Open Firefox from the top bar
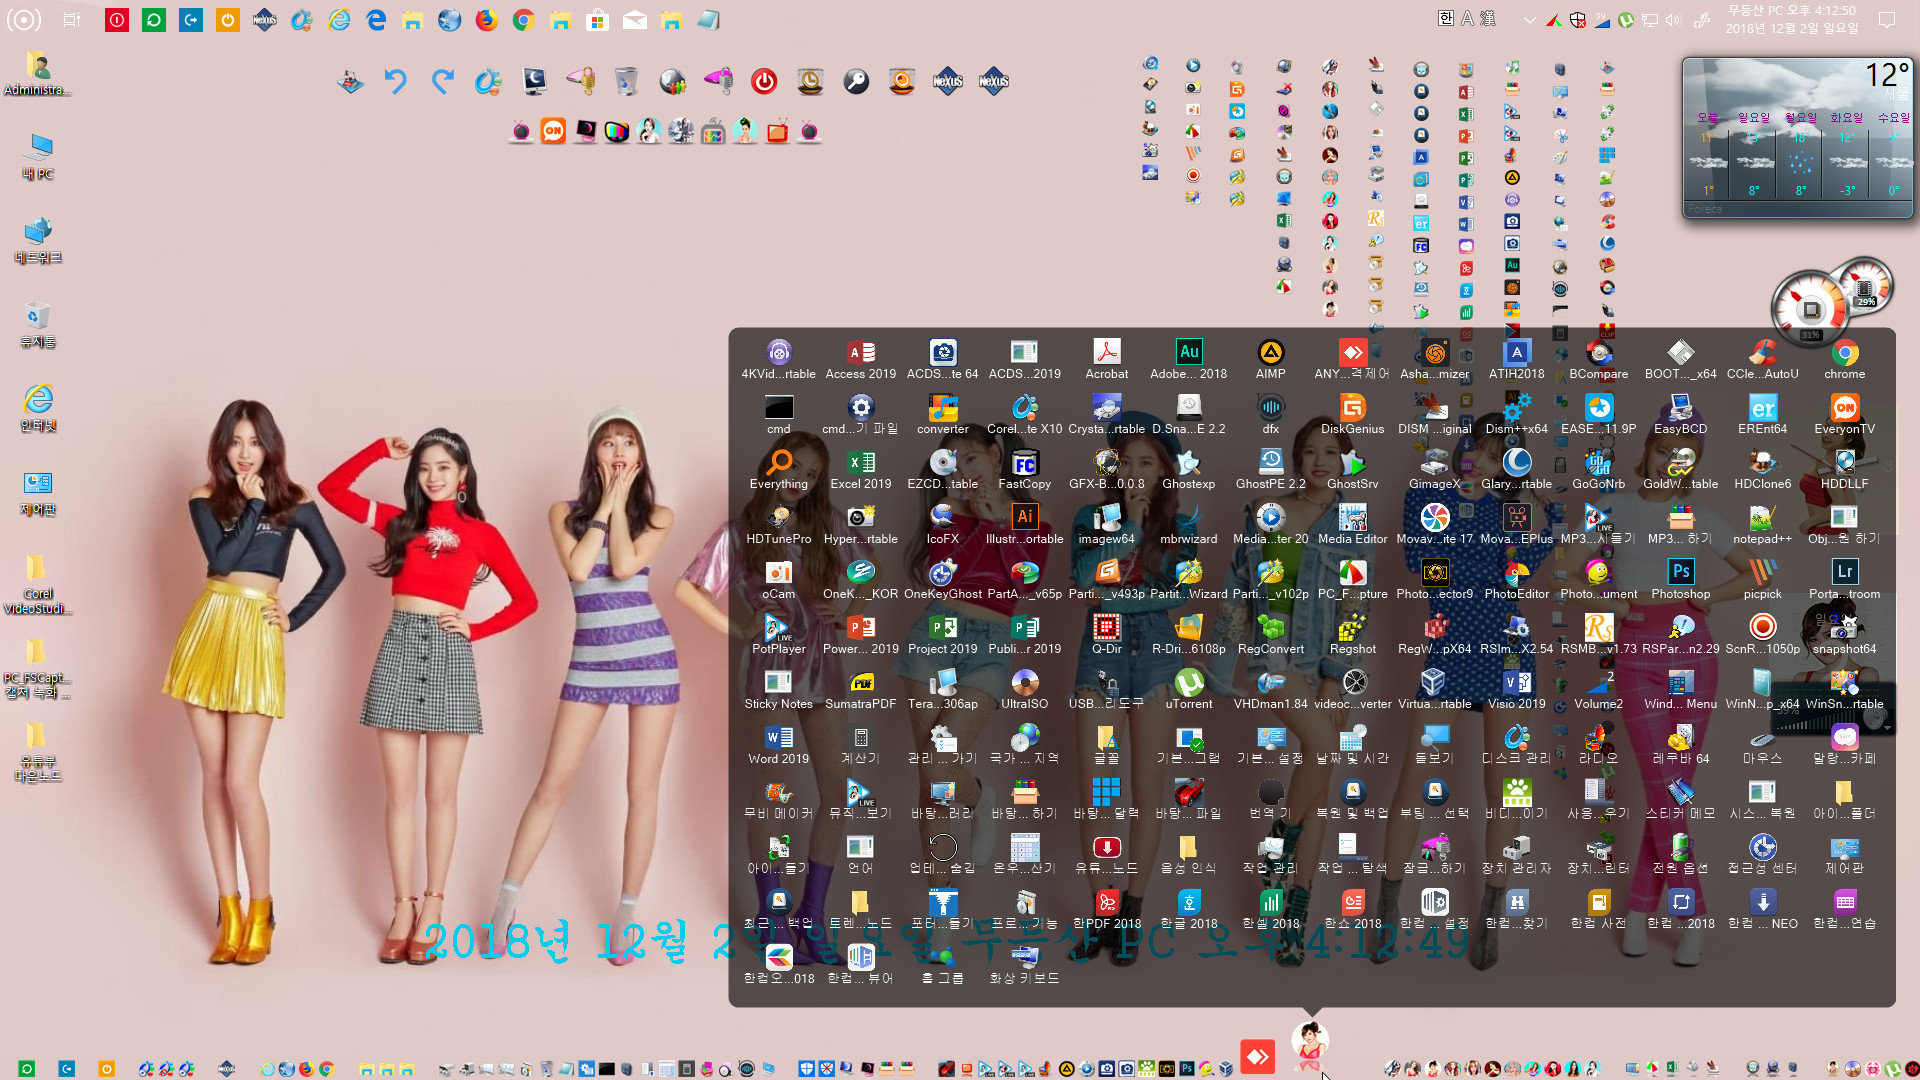This screenshot has width=1920, height=1080. click(486, 20)
